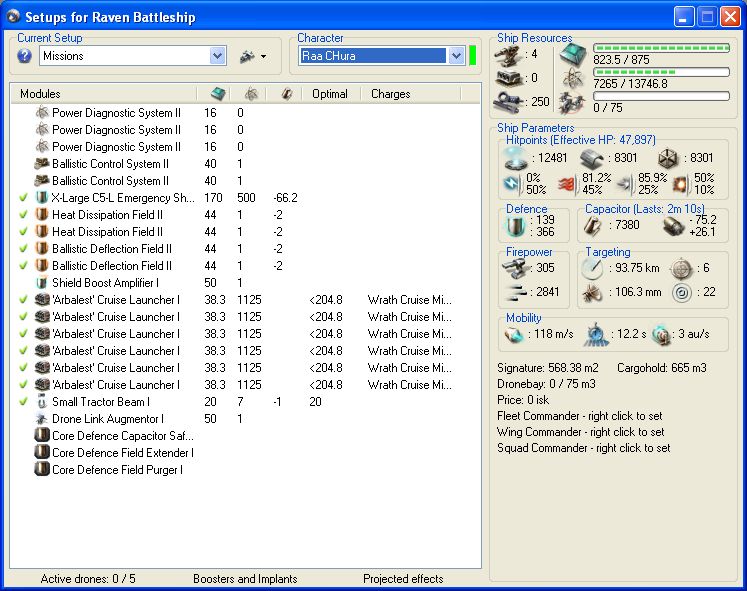Image resolution: width=747 pixels, height=591 pixels.
Task: Click the Core Defence Field Purger I rig icon
Action: pyautogui.click(x=42, y=469)
